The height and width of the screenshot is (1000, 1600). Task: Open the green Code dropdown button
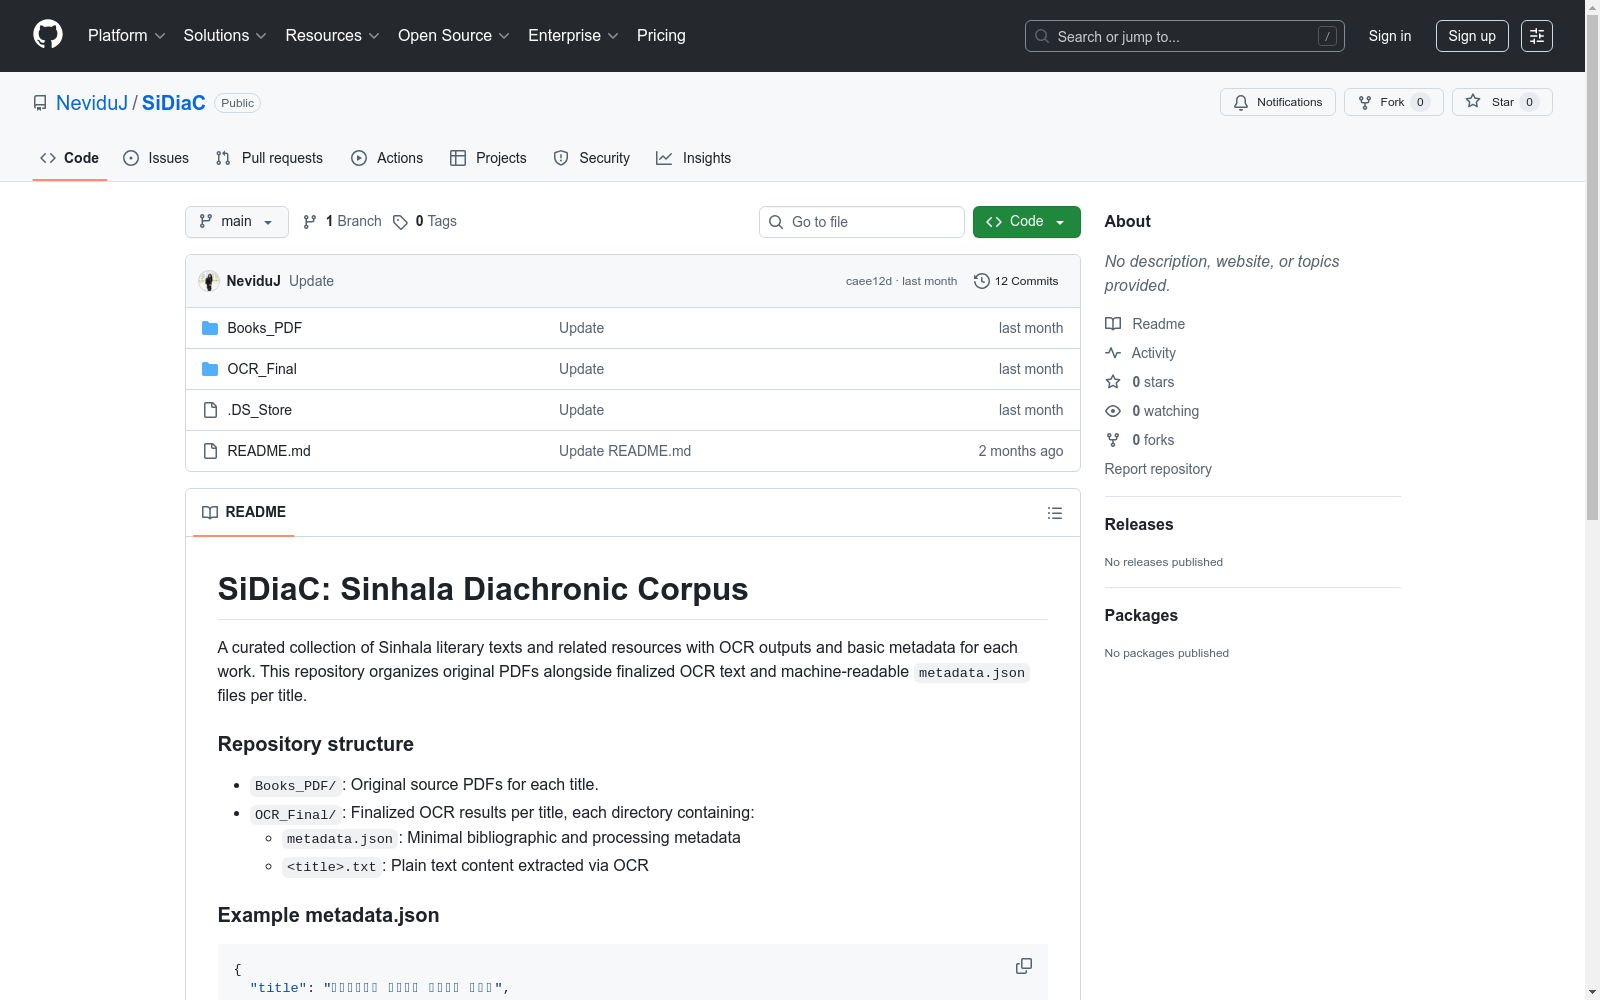tap(1026, 222)
